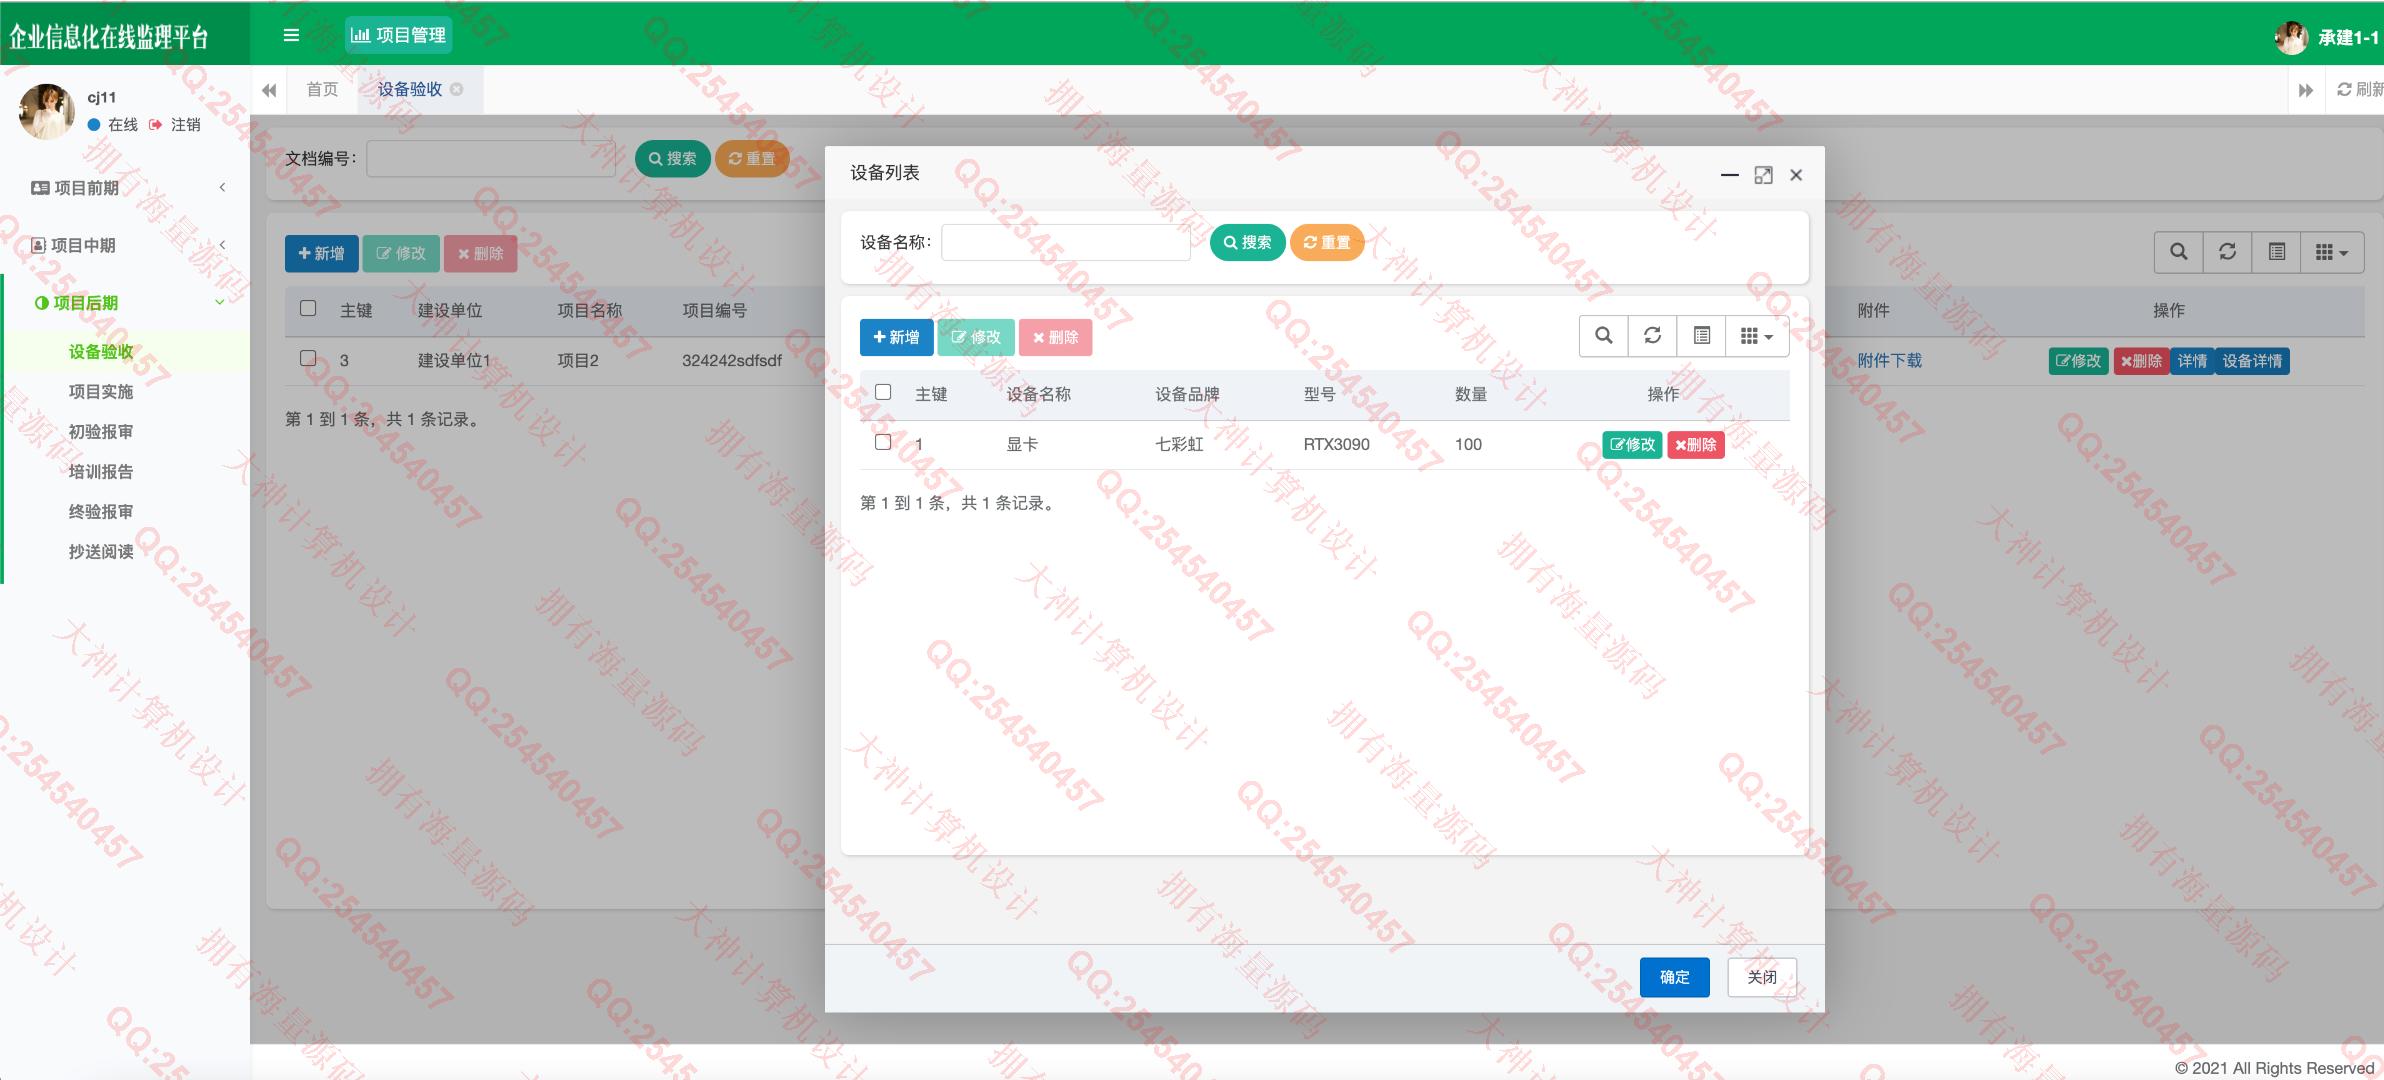Select 初验报审 in the sidebar
The image size is (2384, 1080).
click(101, 431)
